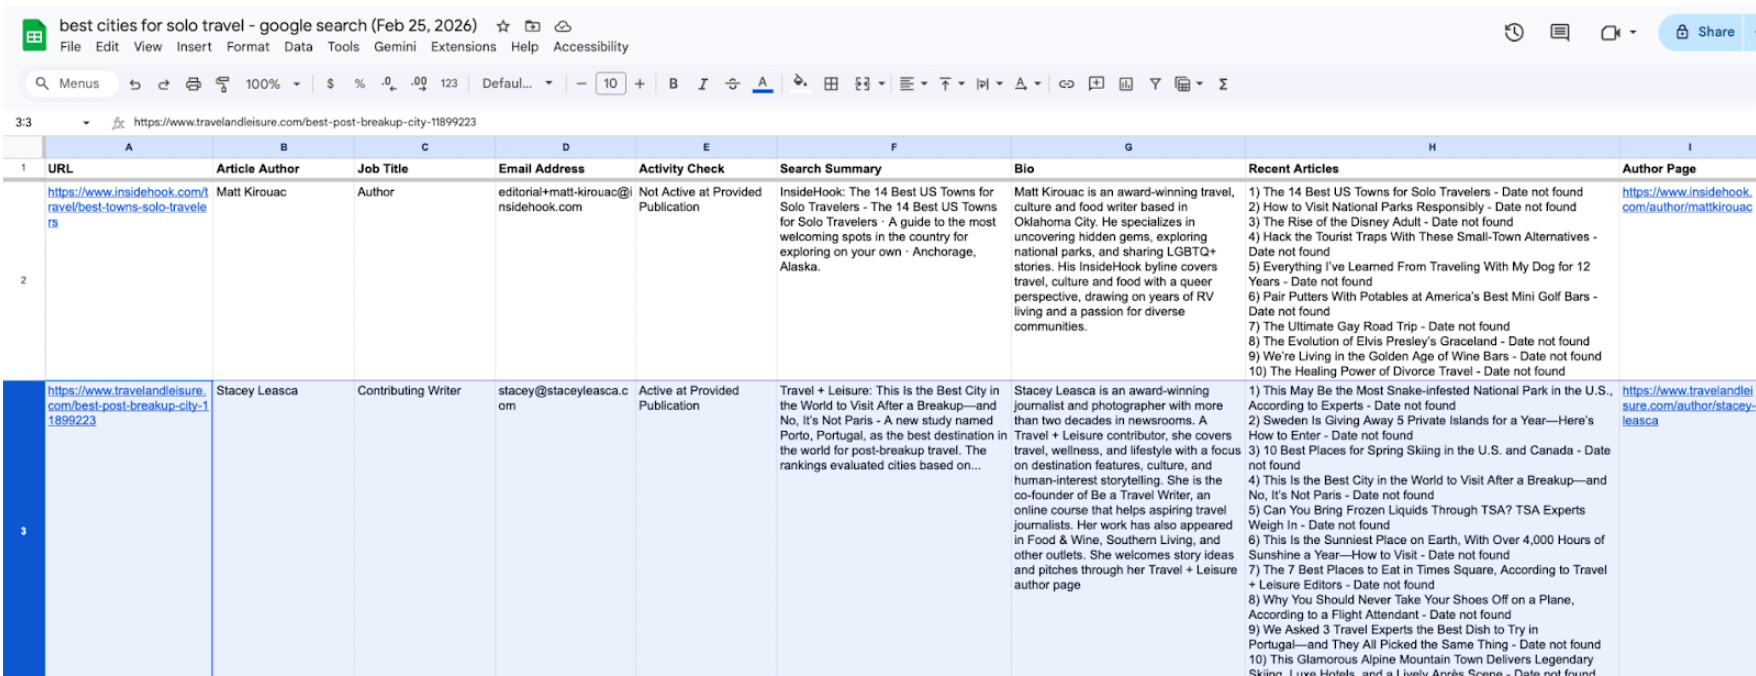Click the merge cells icon
Viewport: 1756px width, 676px height.
[x=862, y=84]
